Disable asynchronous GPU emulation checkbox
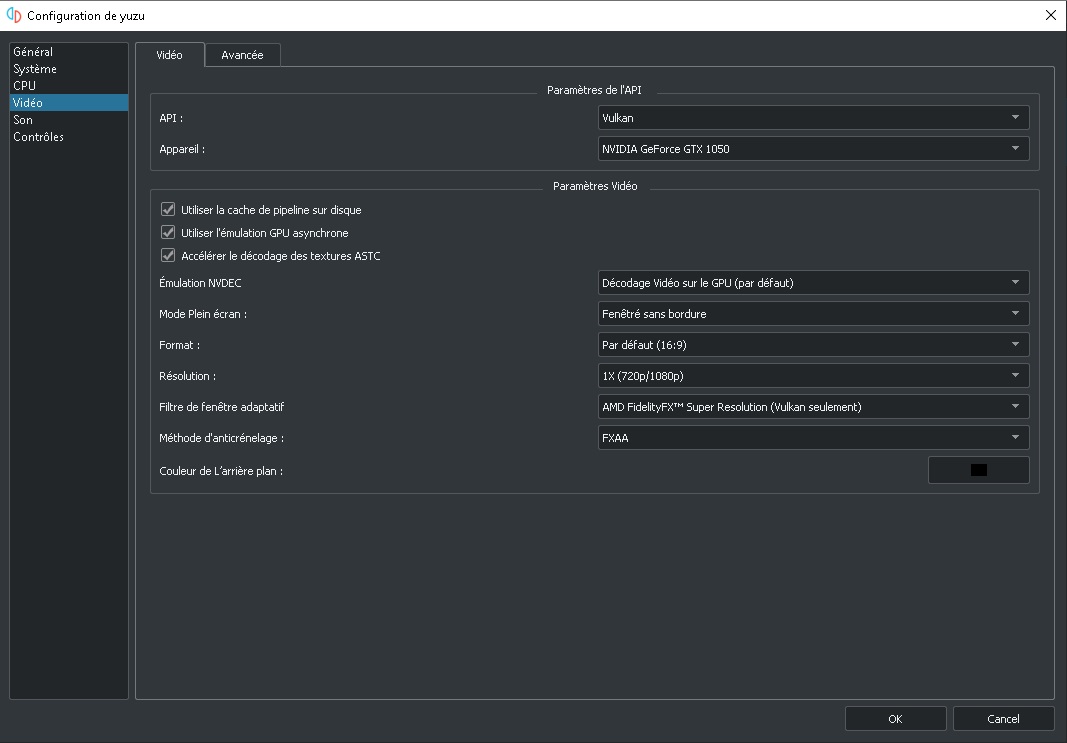 coord(168,233)
